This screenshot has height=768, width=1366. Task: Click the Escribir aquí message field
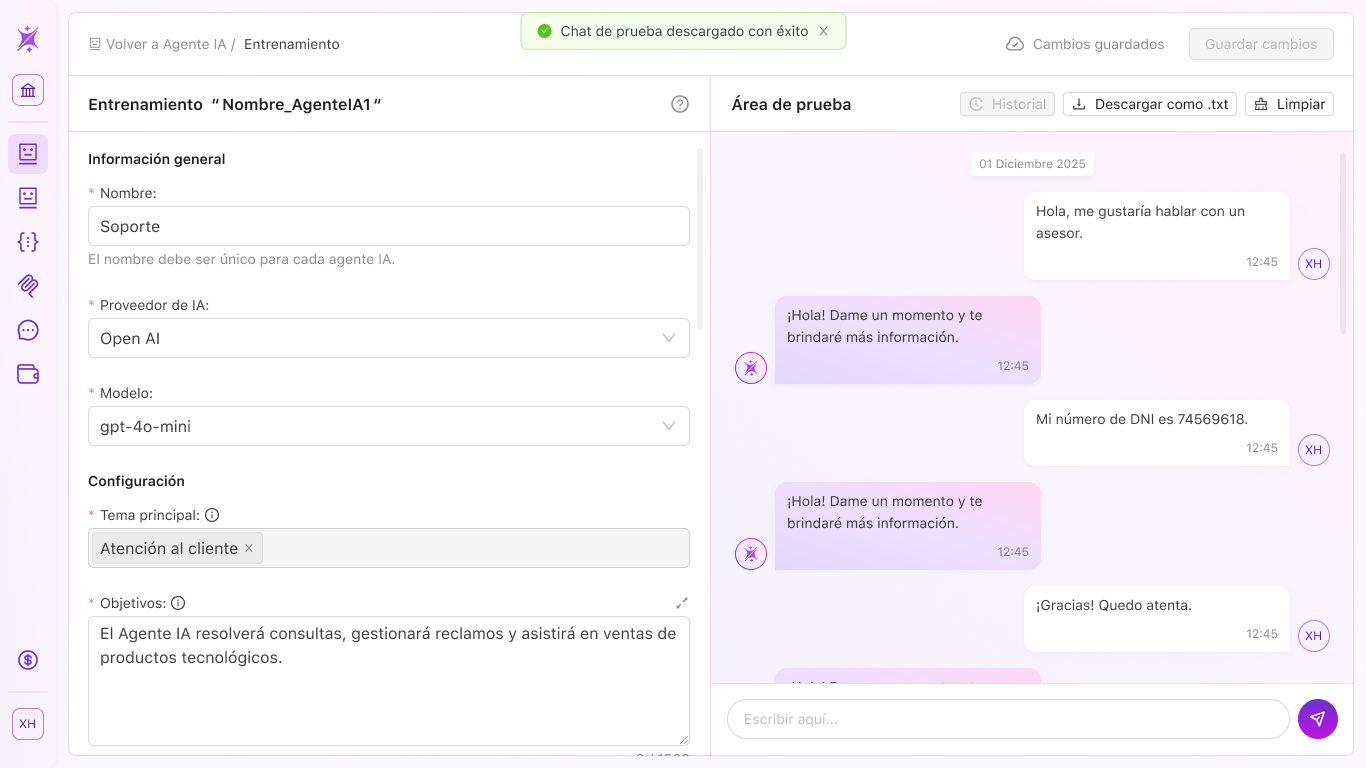[x=1008, y=719]
